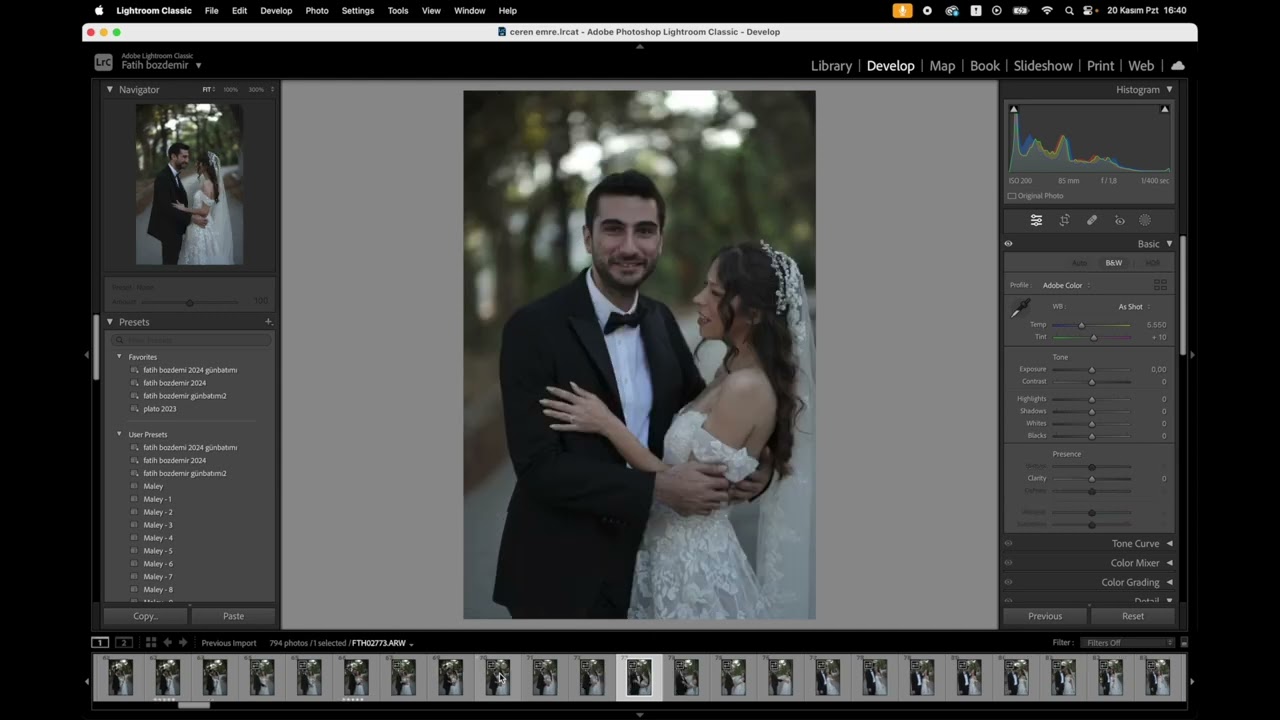Switch to the Library module
The image size is (1280, 720).
point(831,66)
